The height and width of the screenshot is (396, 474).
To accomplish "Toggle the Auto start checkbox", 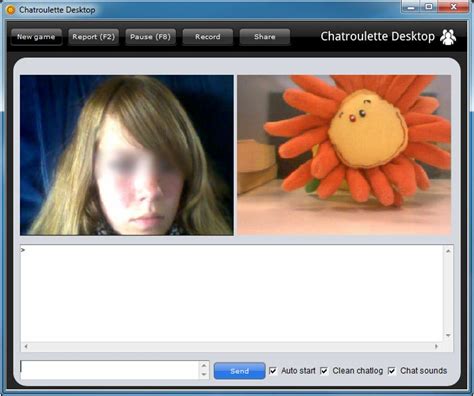I will pyautogui.click(x=273, y=371).
